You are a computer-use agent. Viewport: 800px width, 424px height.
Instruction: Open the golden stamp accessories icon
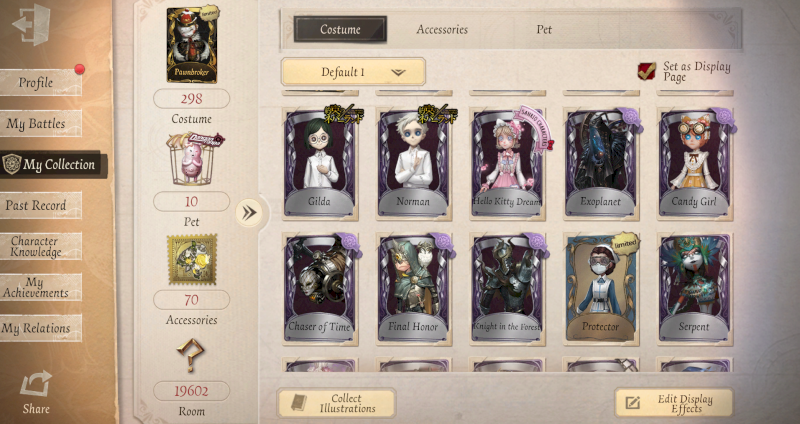pos(192,259)
